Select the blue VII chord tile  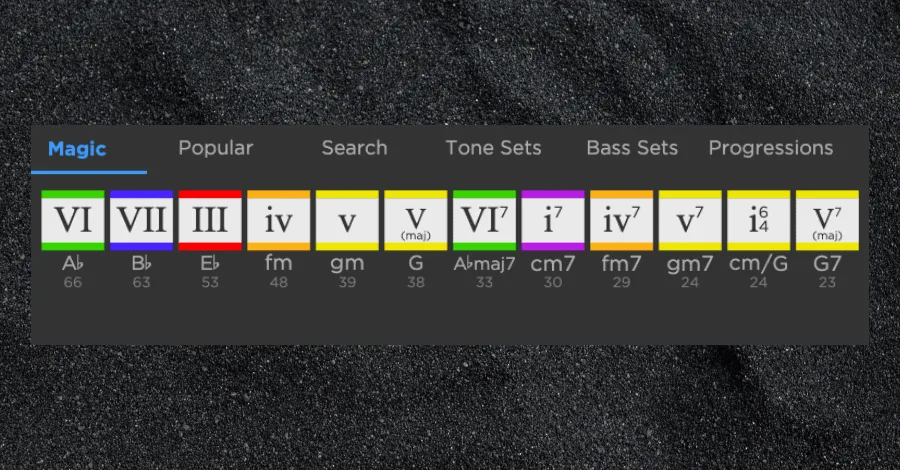(141, 220)
